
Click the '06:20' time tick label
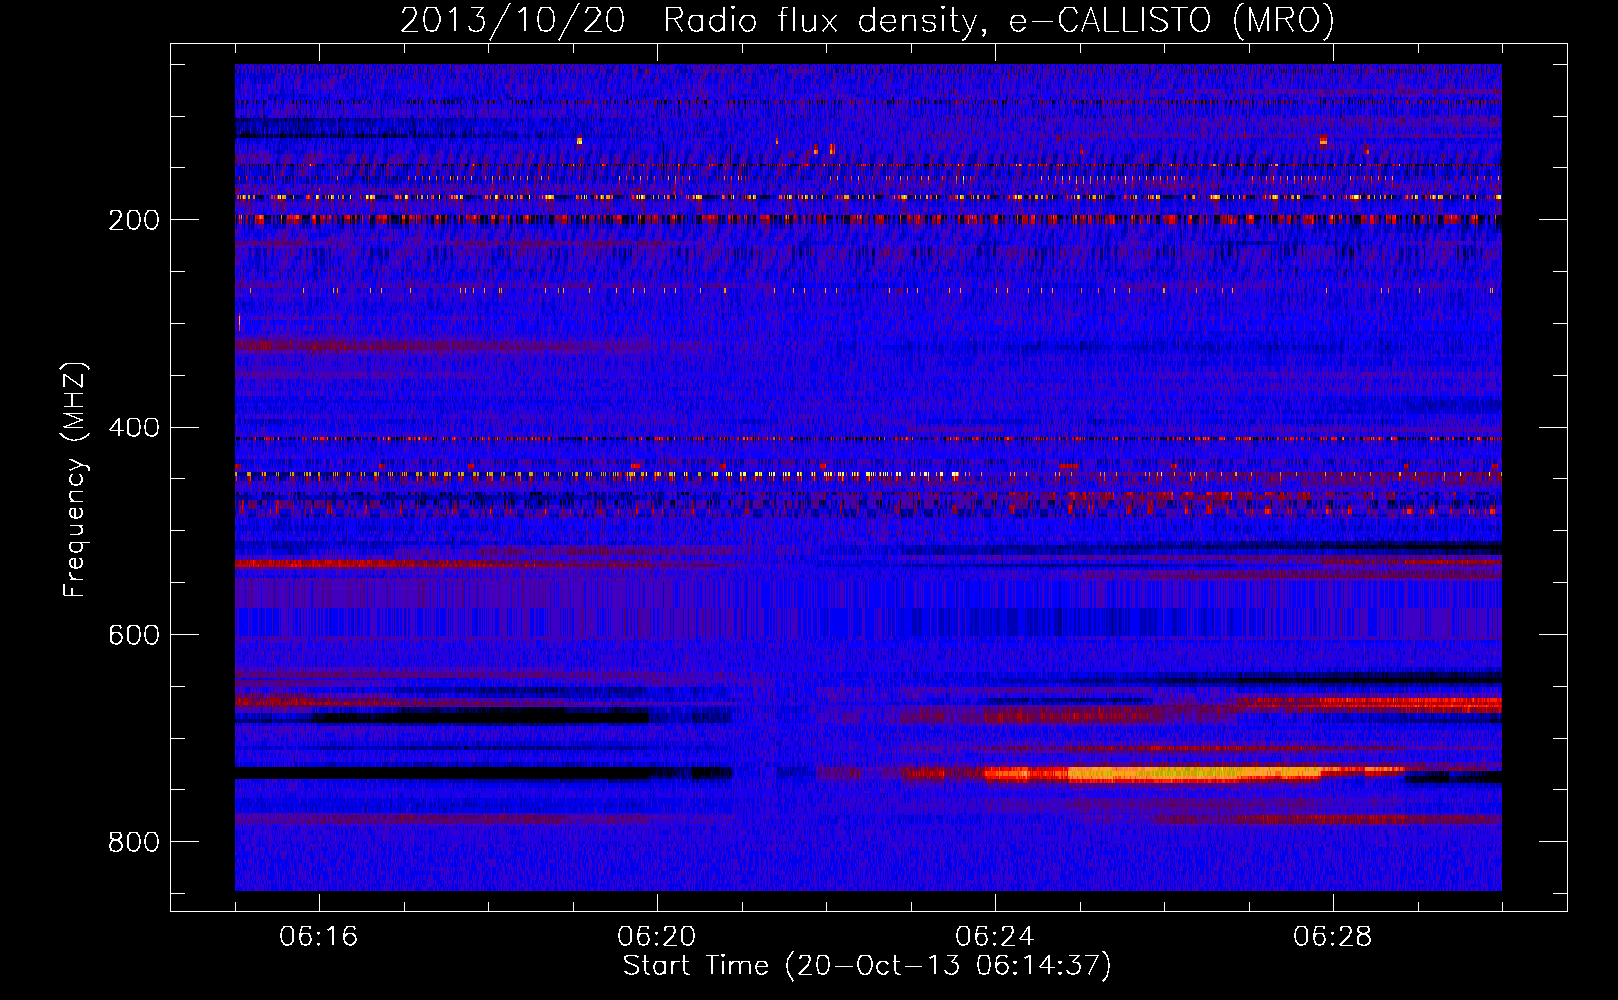657,937
